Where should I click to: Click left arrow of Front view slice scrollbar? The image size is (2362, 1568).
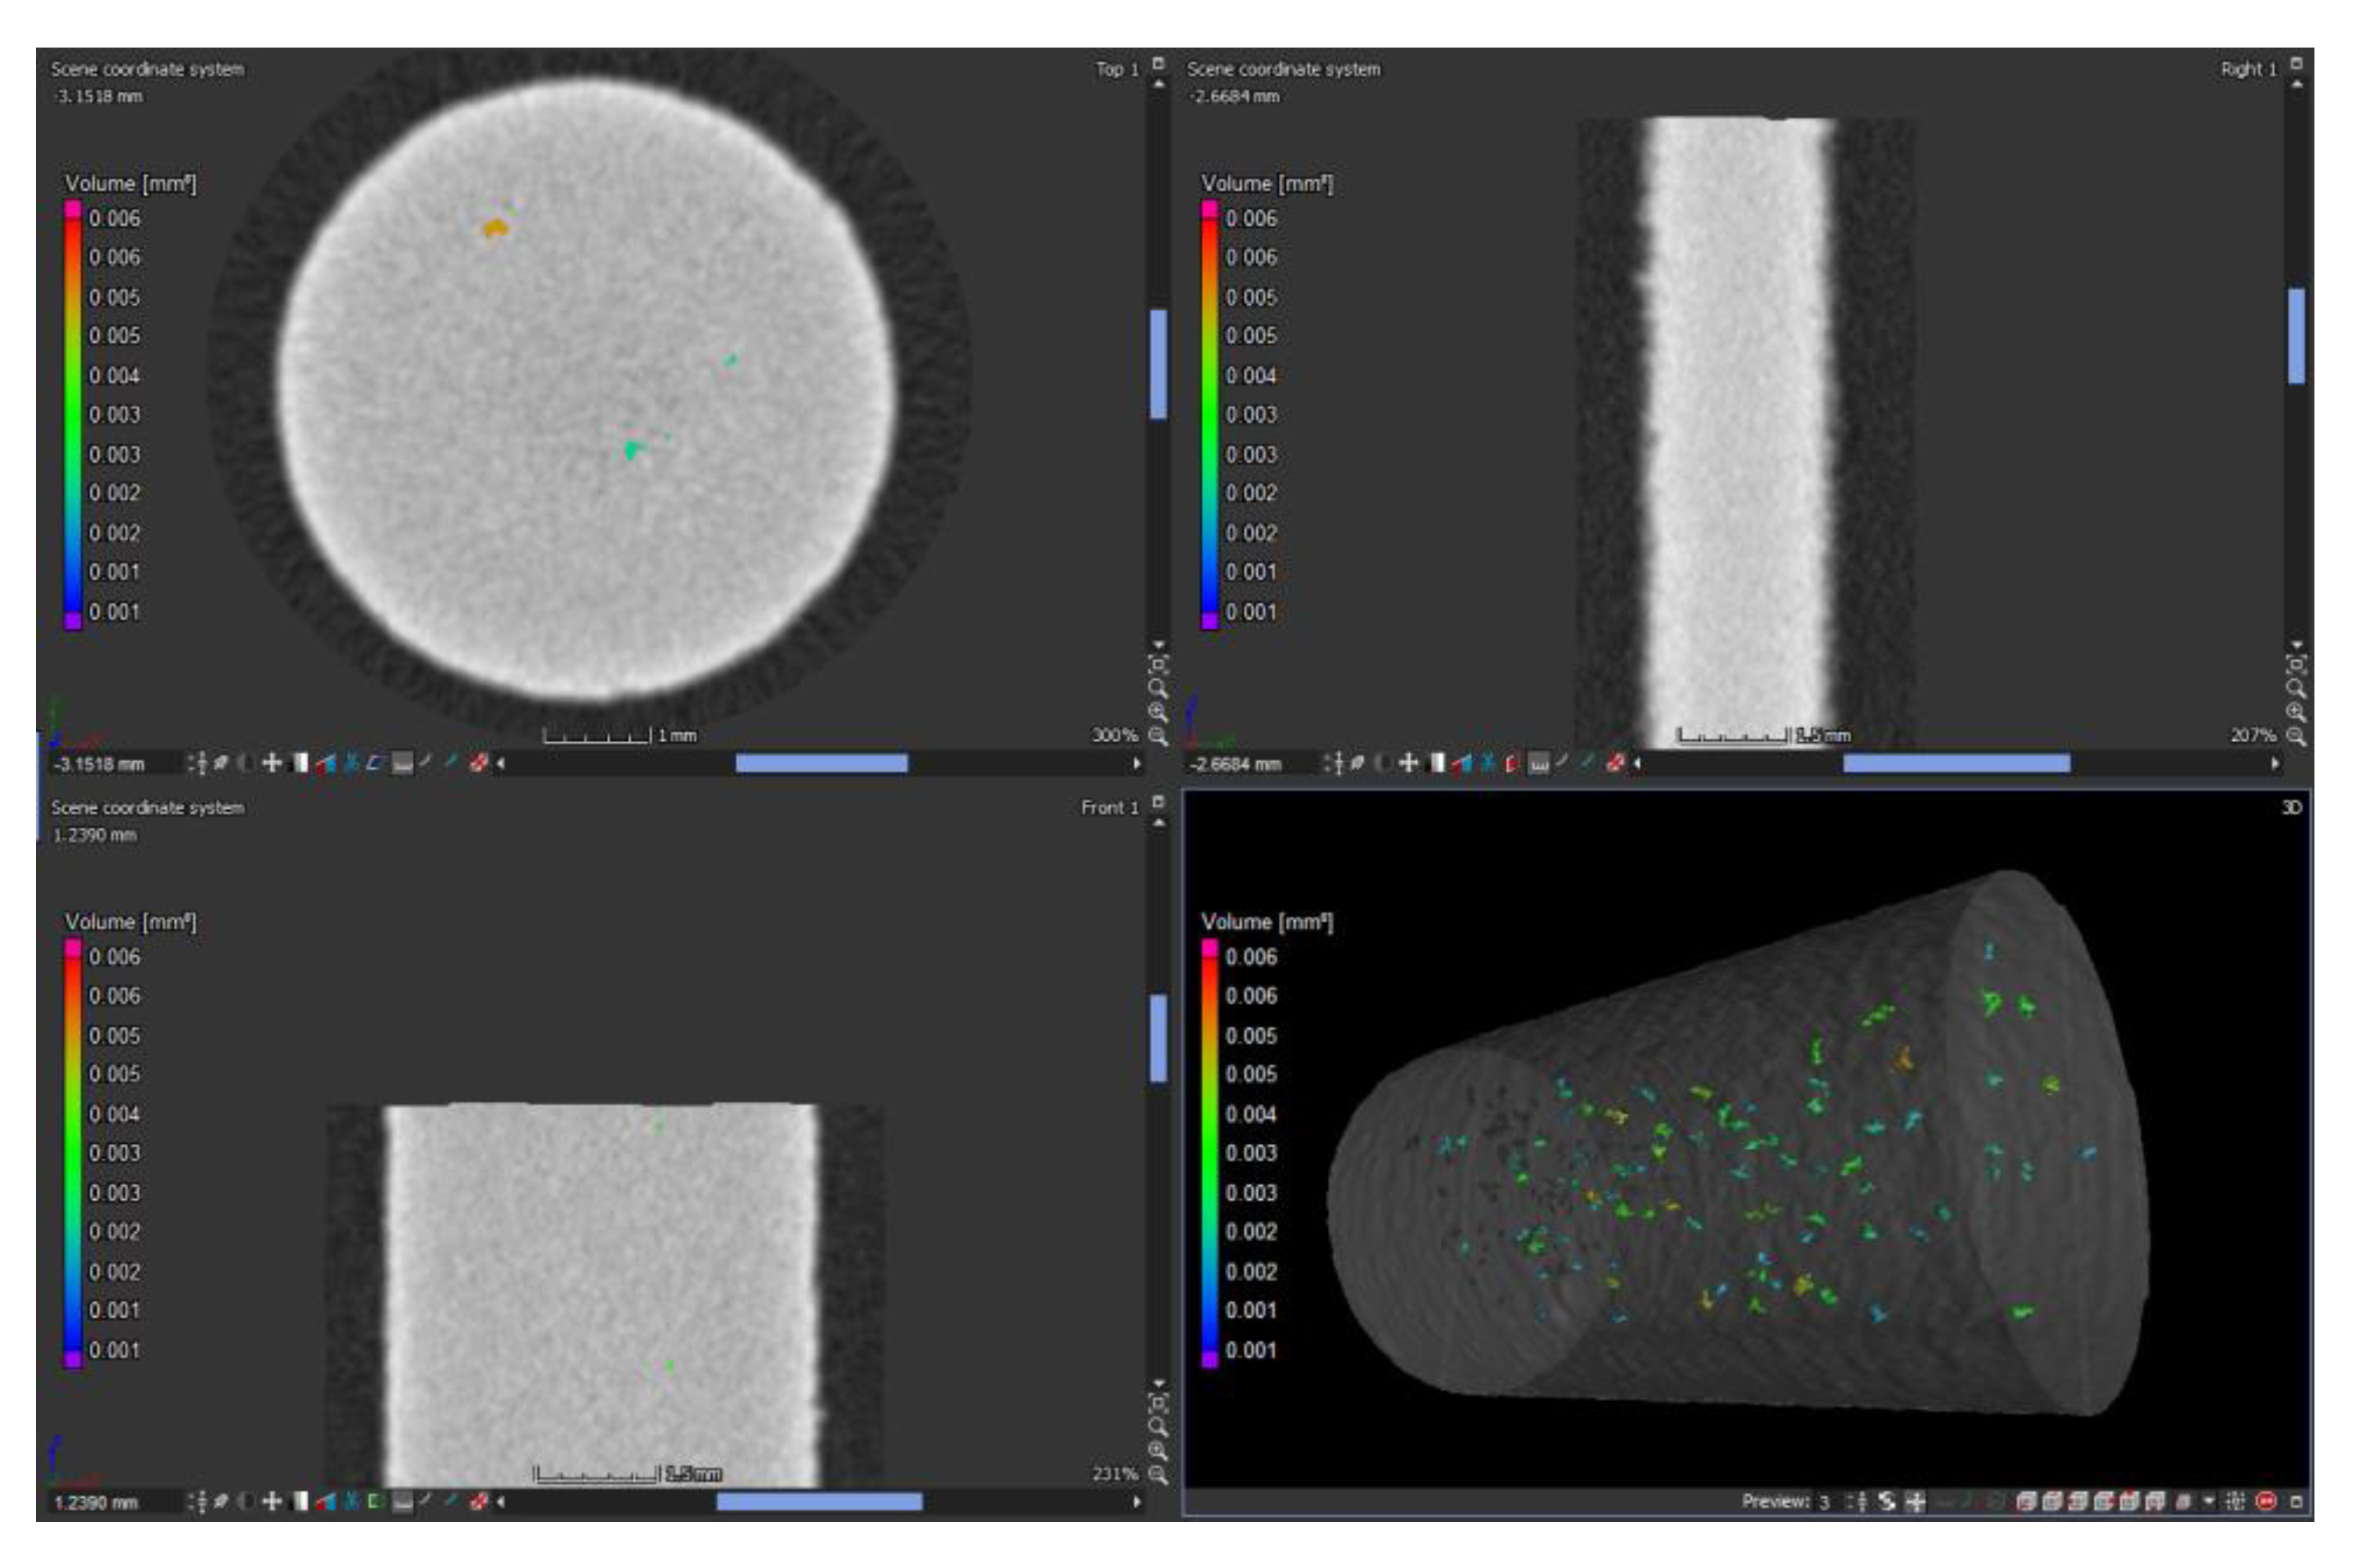click(x=501, y=1501)
